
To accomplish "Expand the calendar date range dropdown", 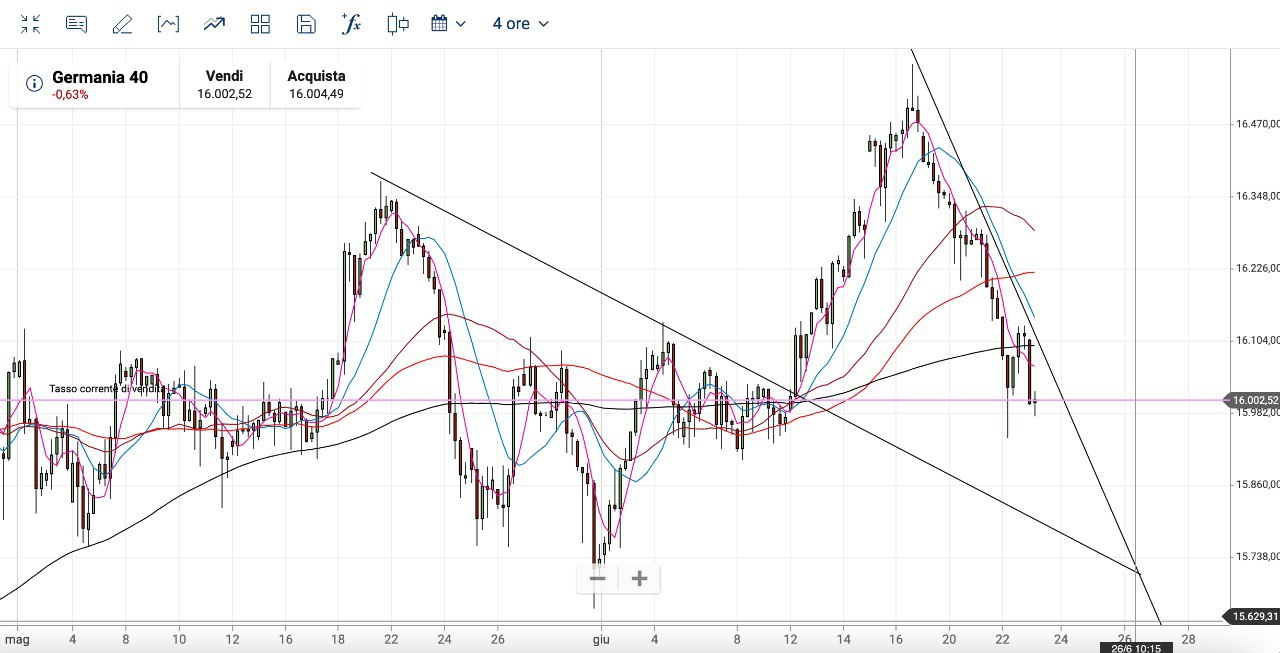I will (448, 24).
